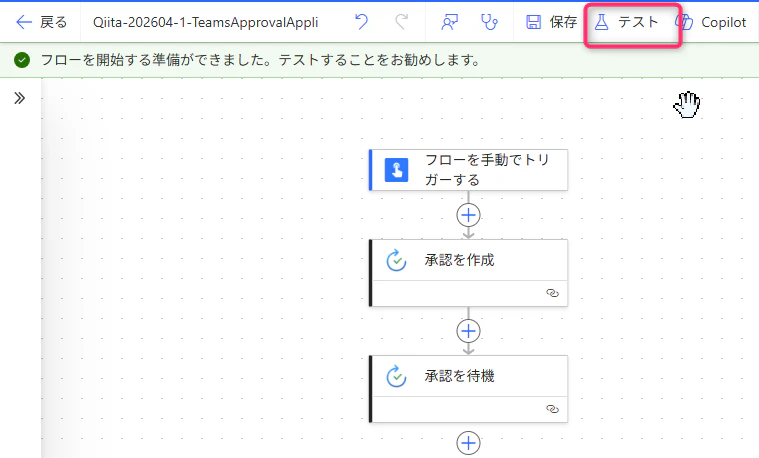Select the 承認を待機 action card

pos(468,389)
